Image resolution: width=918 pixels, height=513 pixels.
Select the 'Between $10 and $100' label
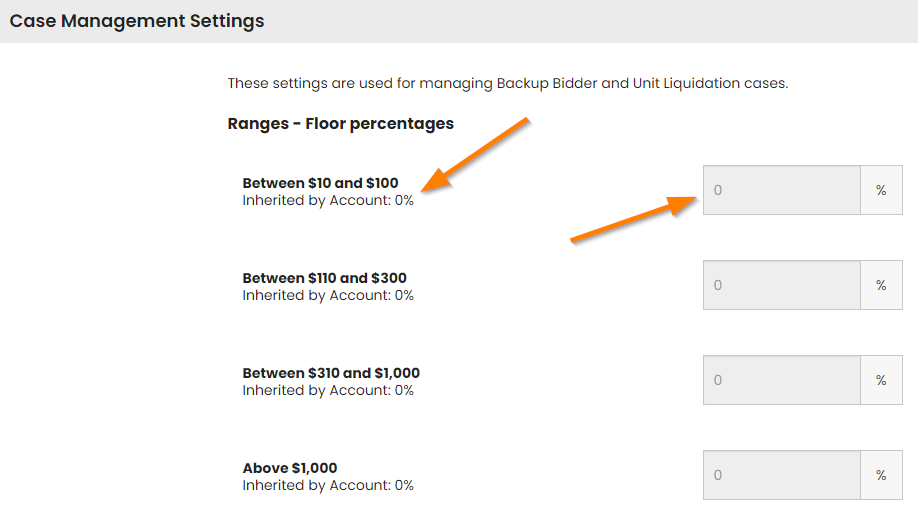point(320,183)
